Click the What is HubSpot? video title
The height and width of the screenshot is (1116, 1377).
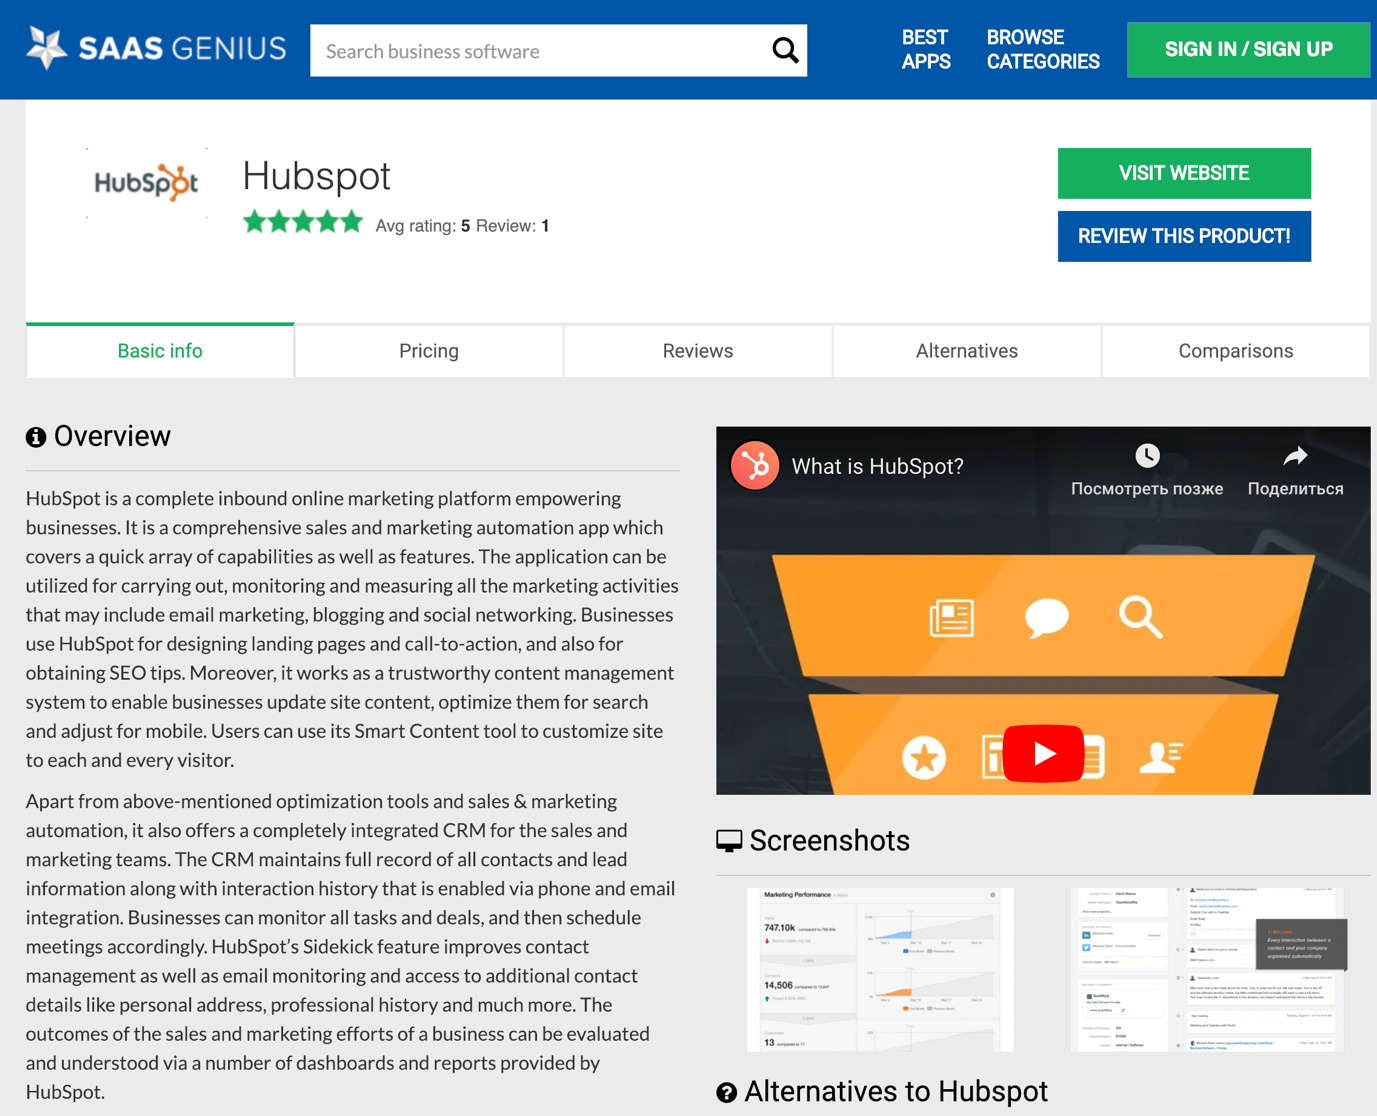tap(877, 466)
